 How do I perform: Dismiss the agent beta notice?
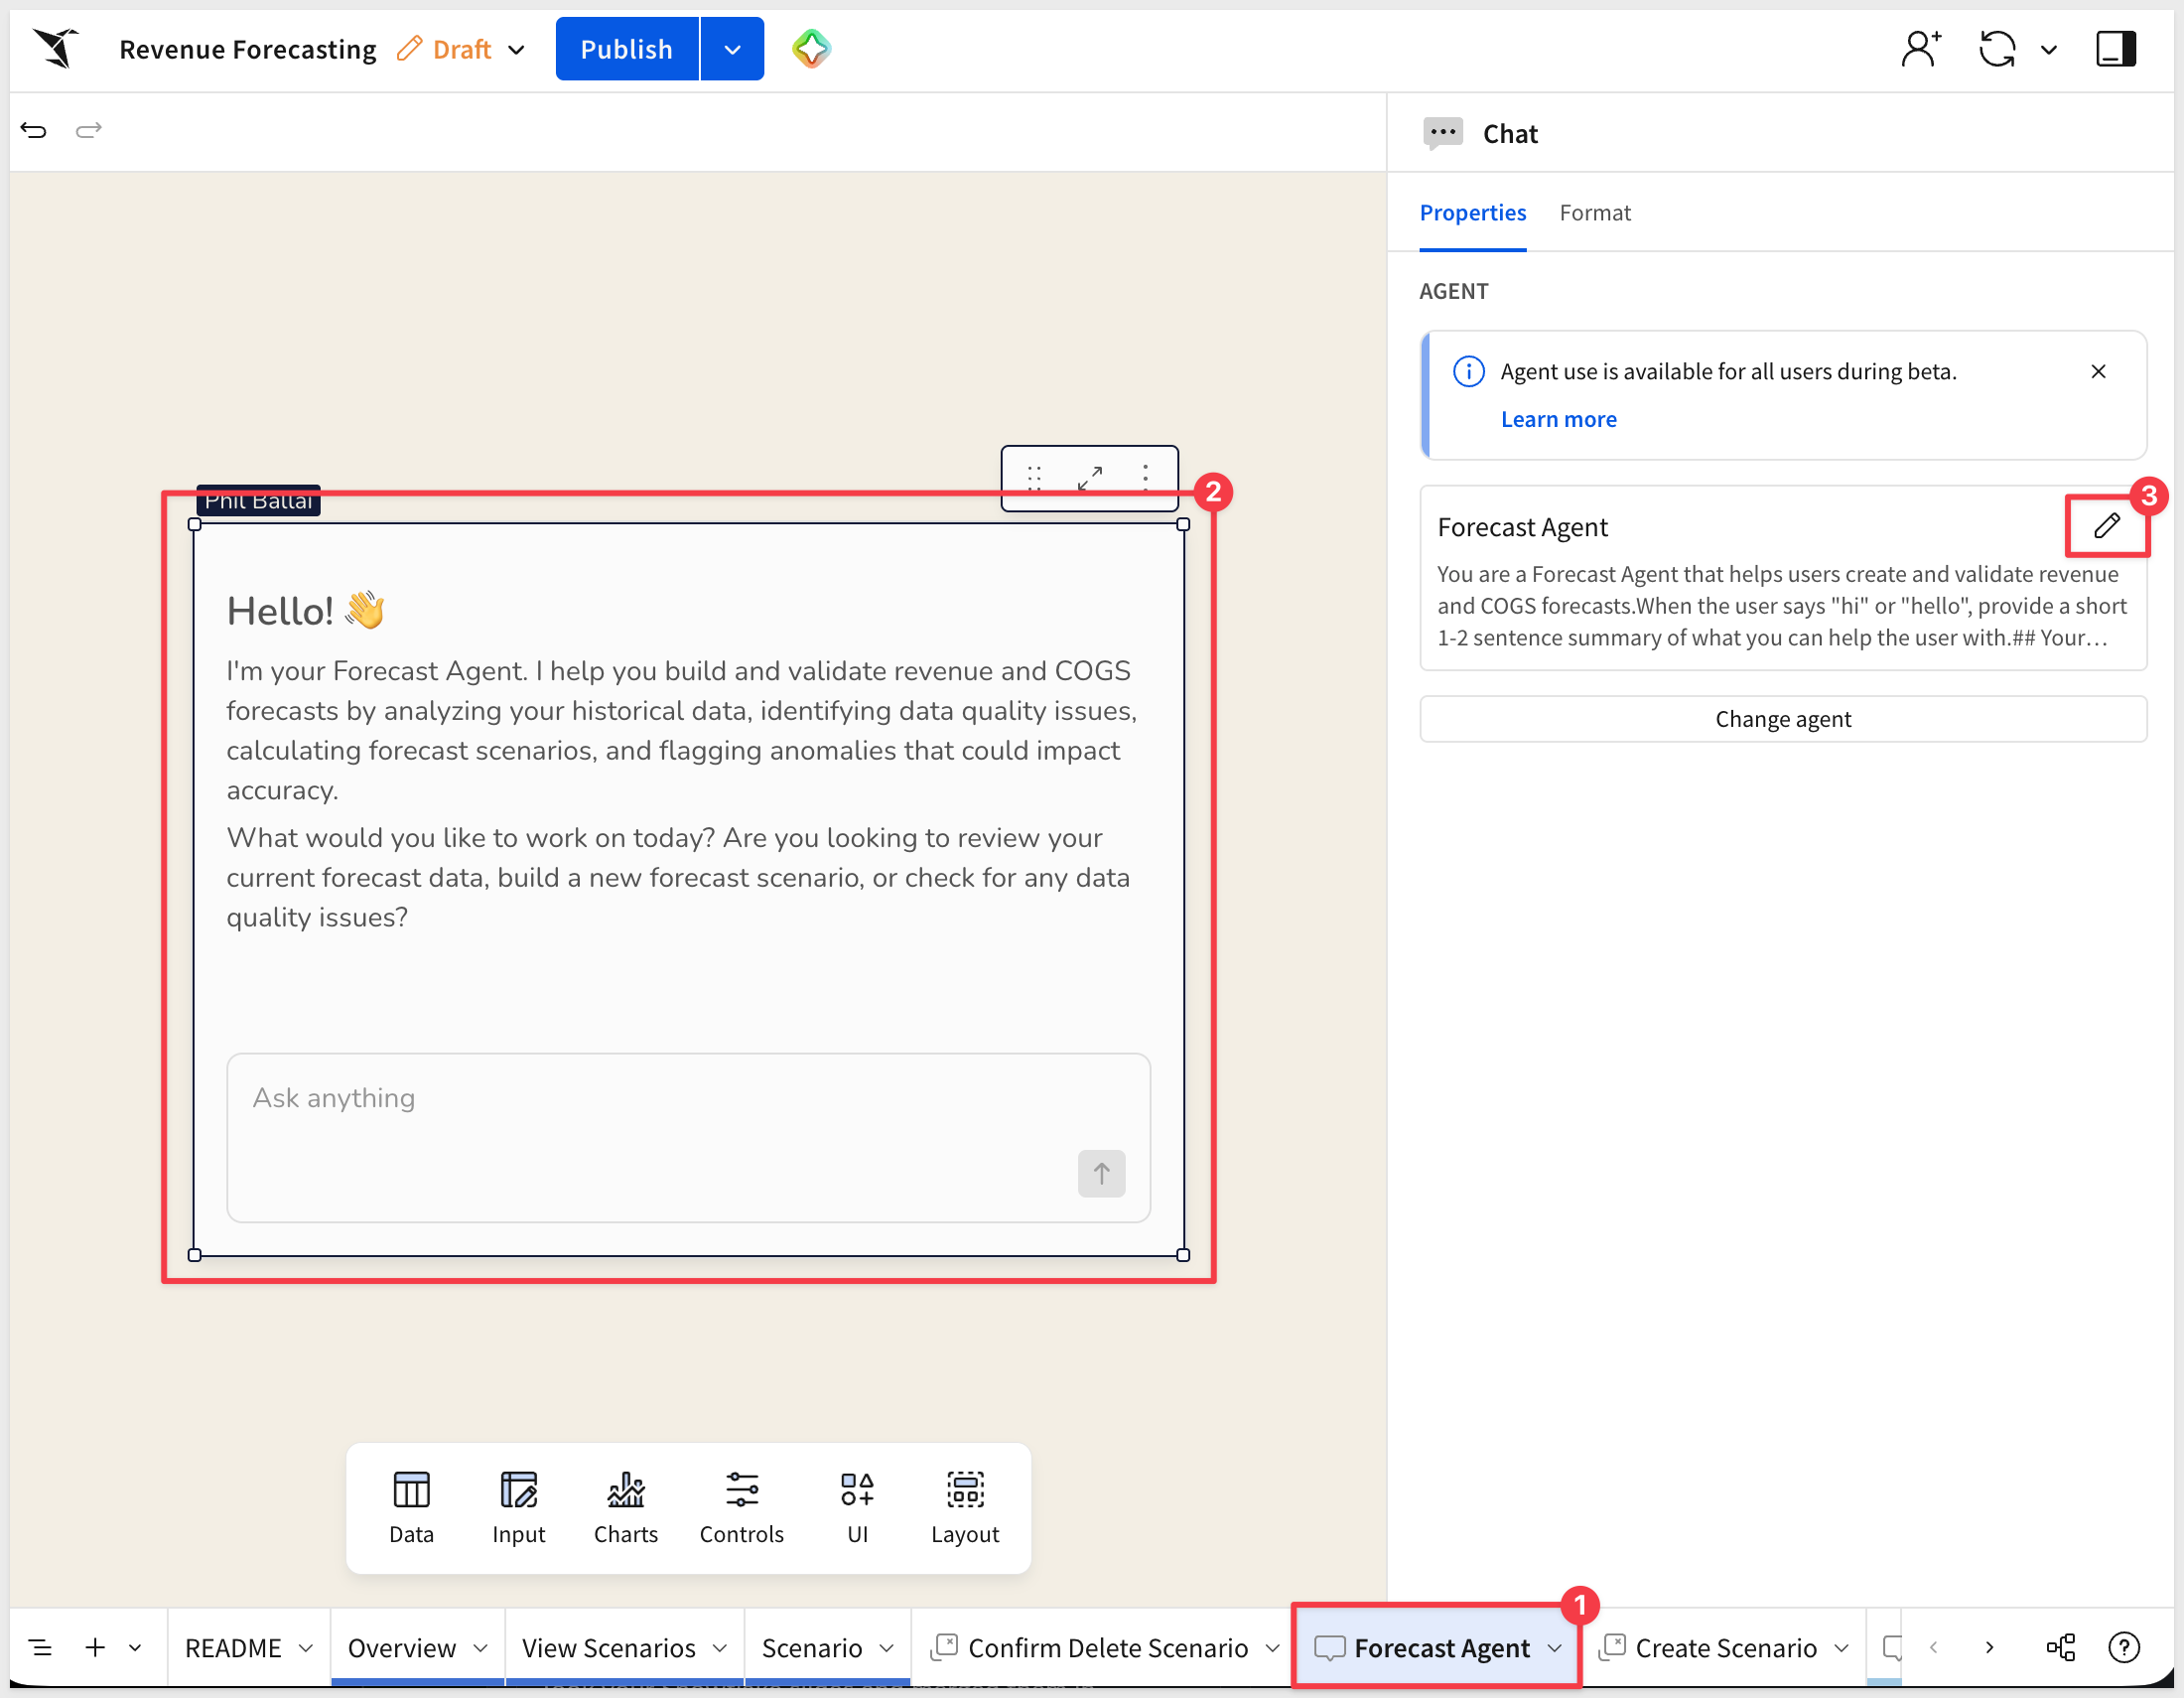pos(2099,372)
